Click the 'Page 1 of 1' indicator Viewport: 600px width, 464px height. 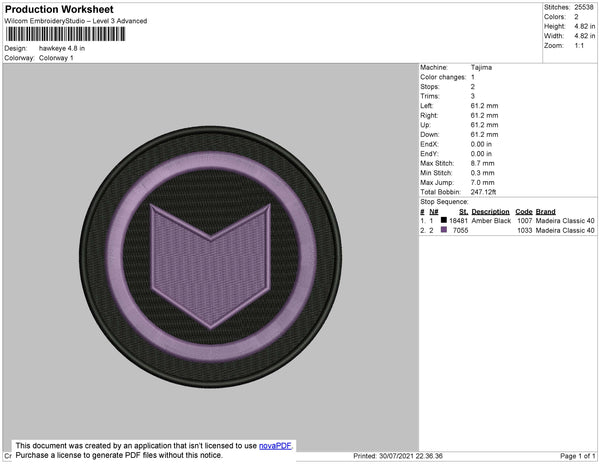pyautogui.click(x=577, y=456)
